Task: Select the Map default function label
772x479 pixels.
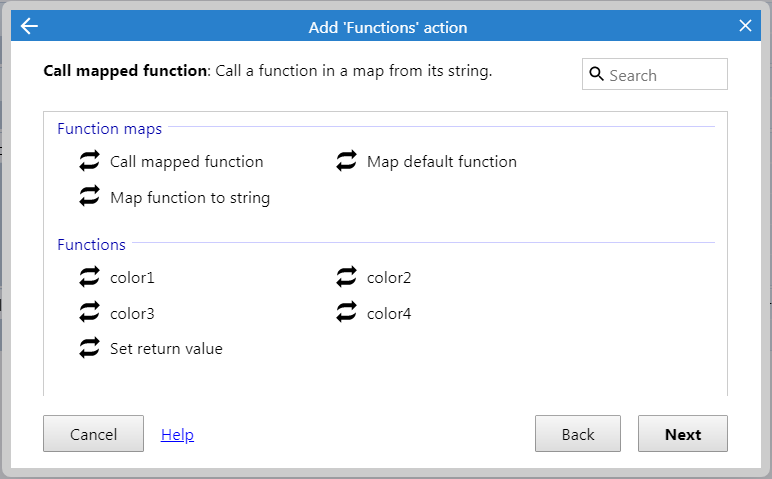Action: [x=442, y=162]
